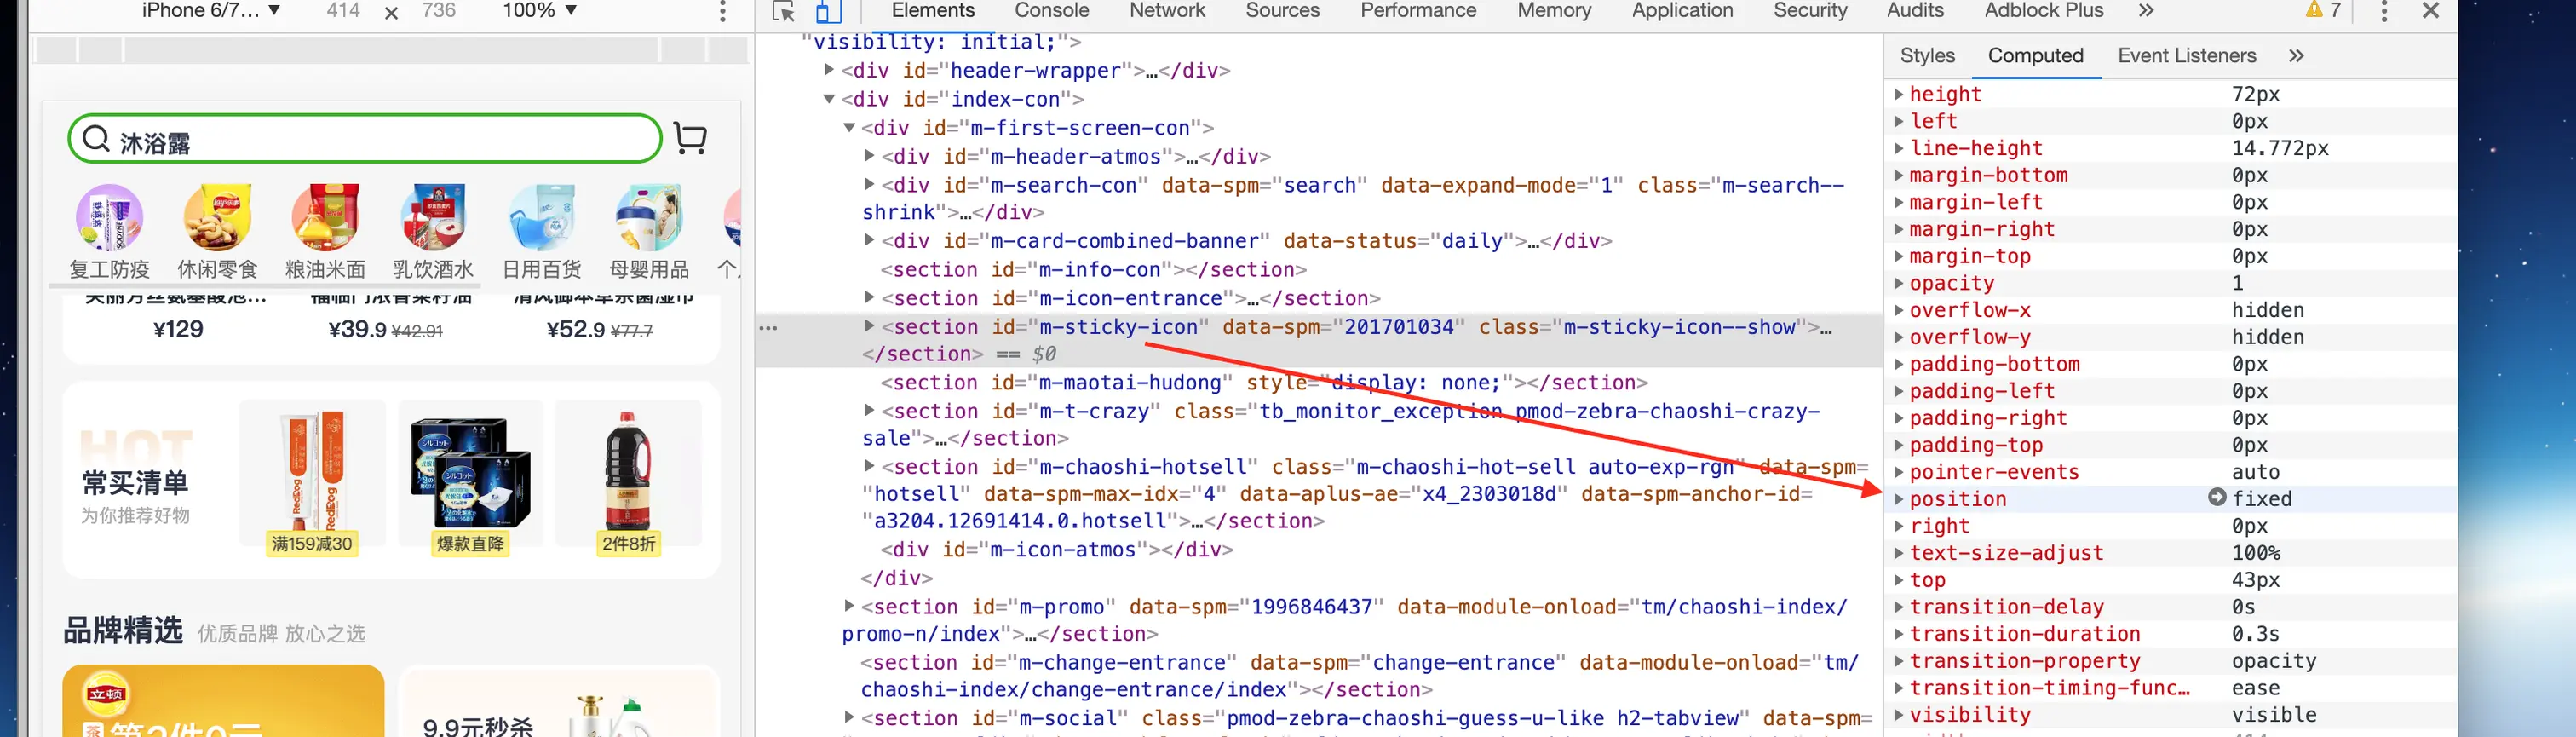The width and height of the screenshot is (2576, 737).
Task: Switch to the Styles pane
Action: pyautogui.click(x=1927, y=56)
